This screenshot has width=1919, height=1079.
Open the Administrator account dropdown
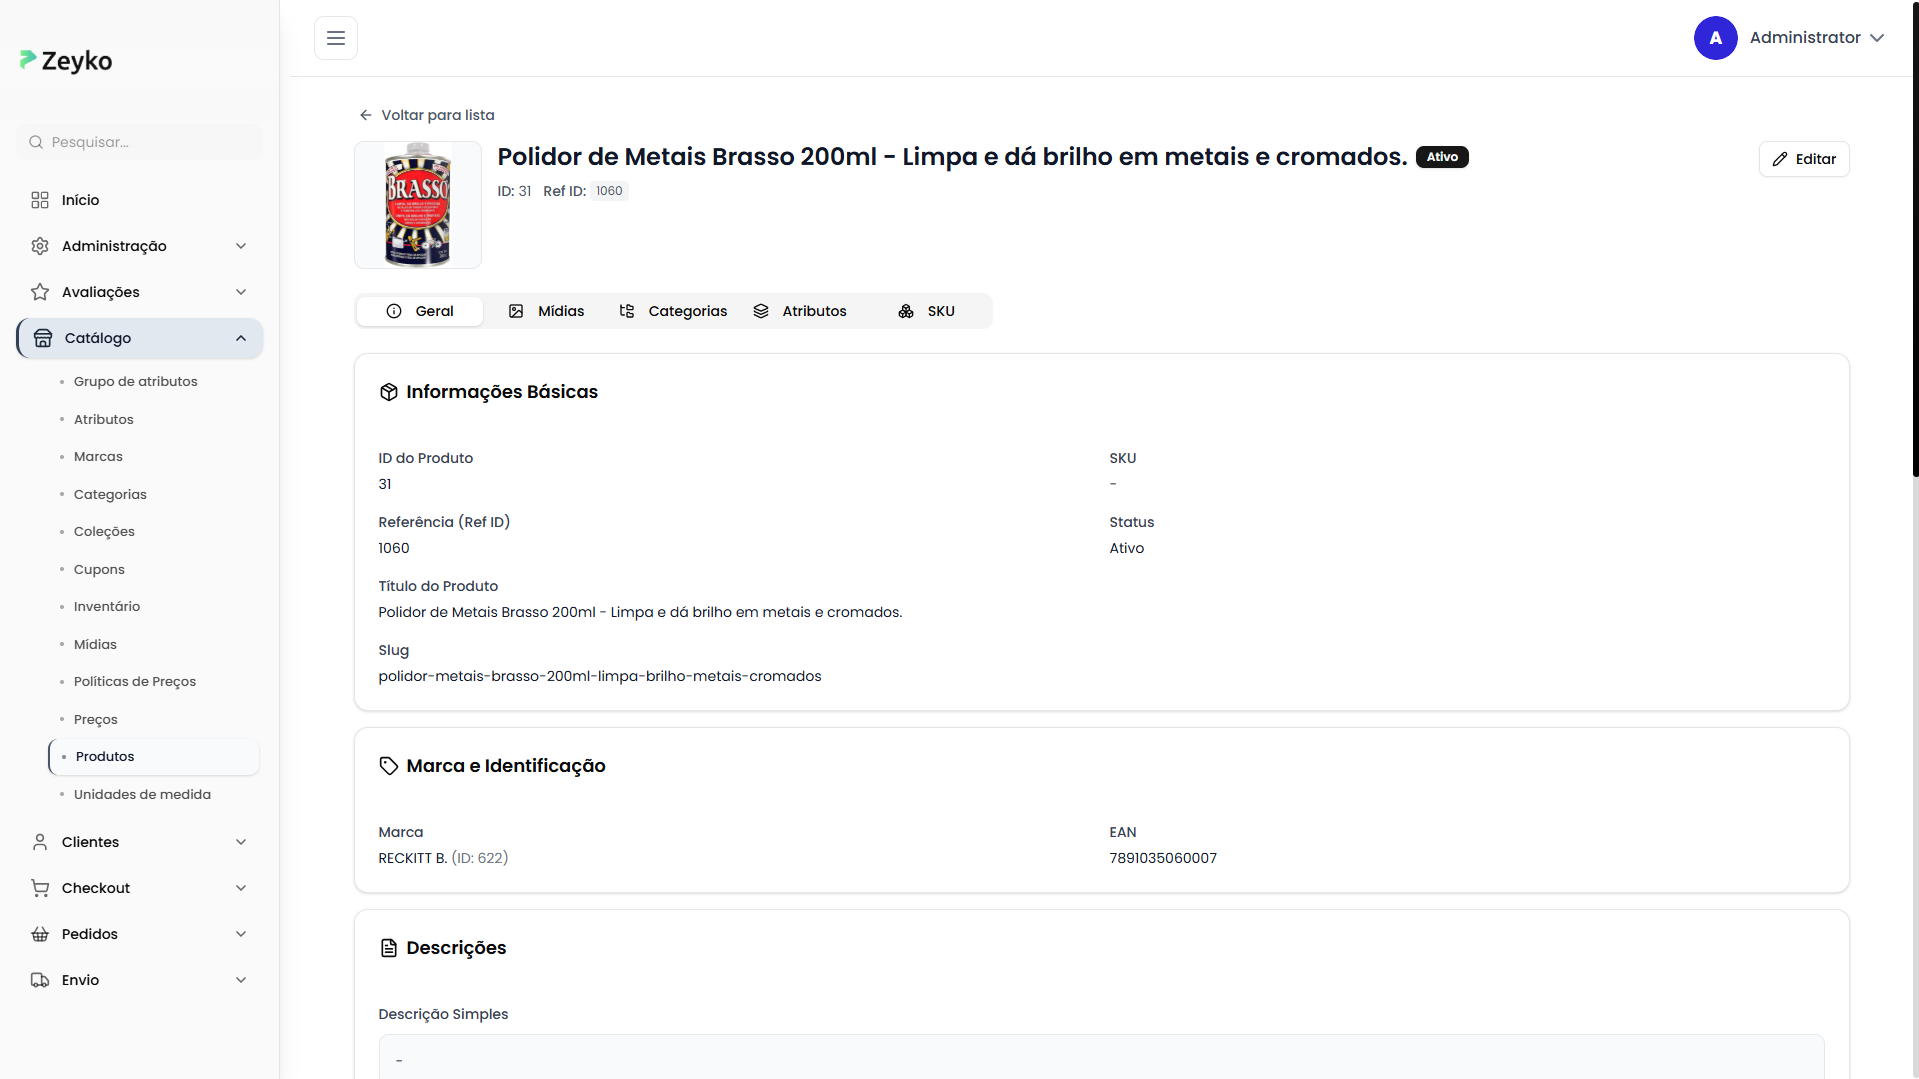pos(1876,38)
